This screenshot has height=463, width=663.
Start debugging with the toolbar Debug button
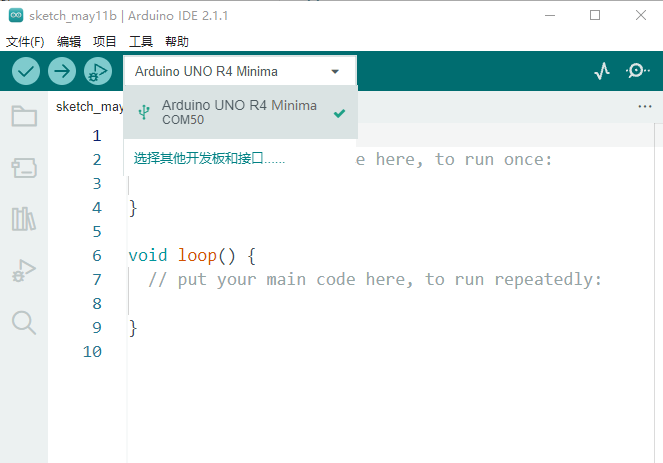click(98, 71)
